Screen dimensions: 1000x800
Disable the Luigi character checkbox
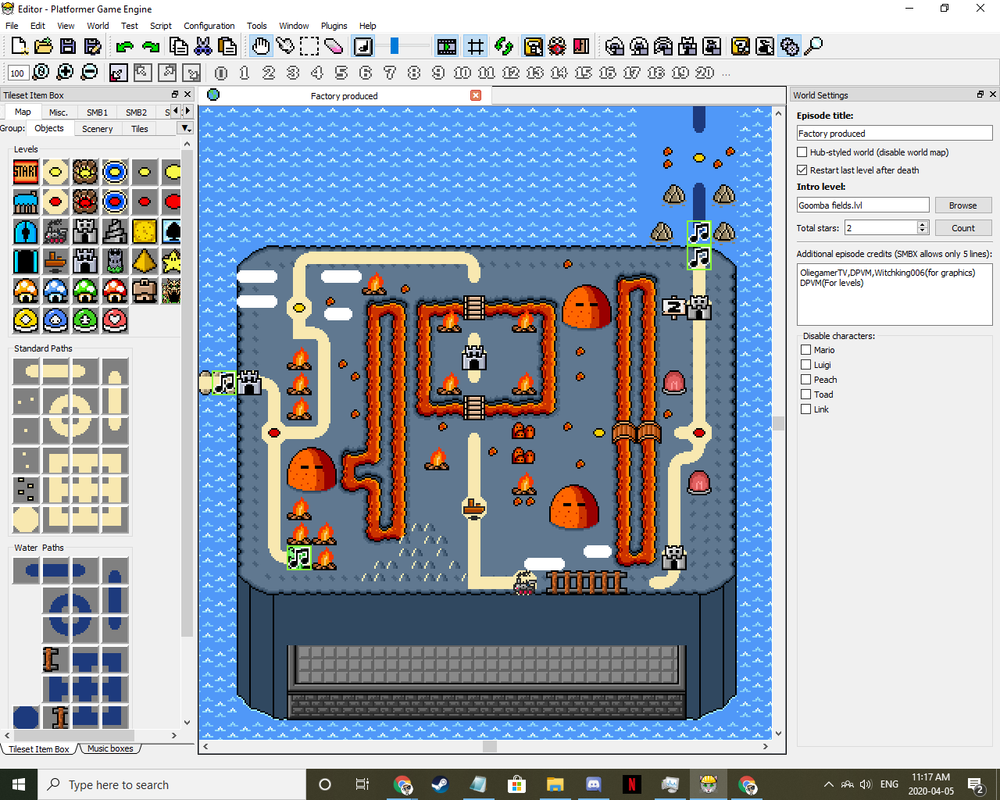coord(806,365)
